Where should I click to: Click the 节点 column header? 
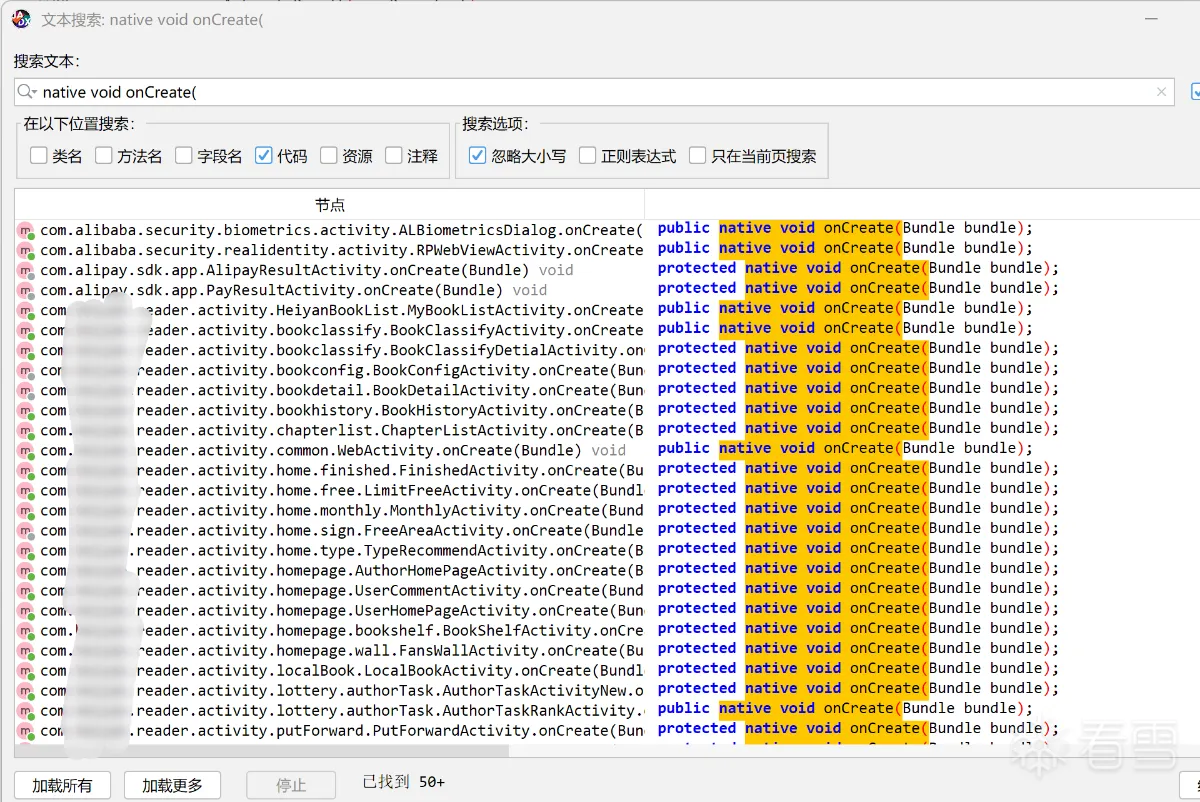(x=329, y=204)
